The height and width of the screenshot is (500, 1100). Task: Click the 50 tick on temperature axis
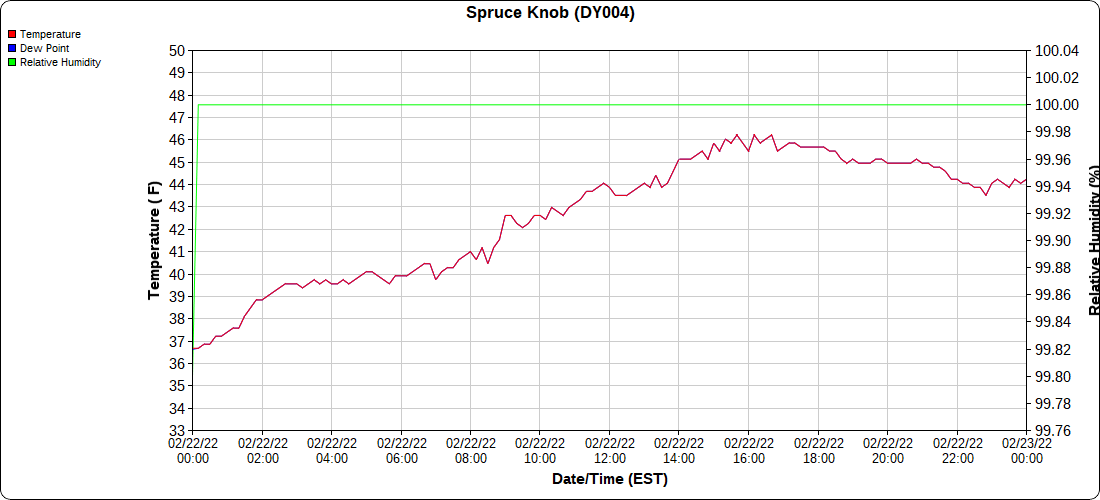click(177, 51)
